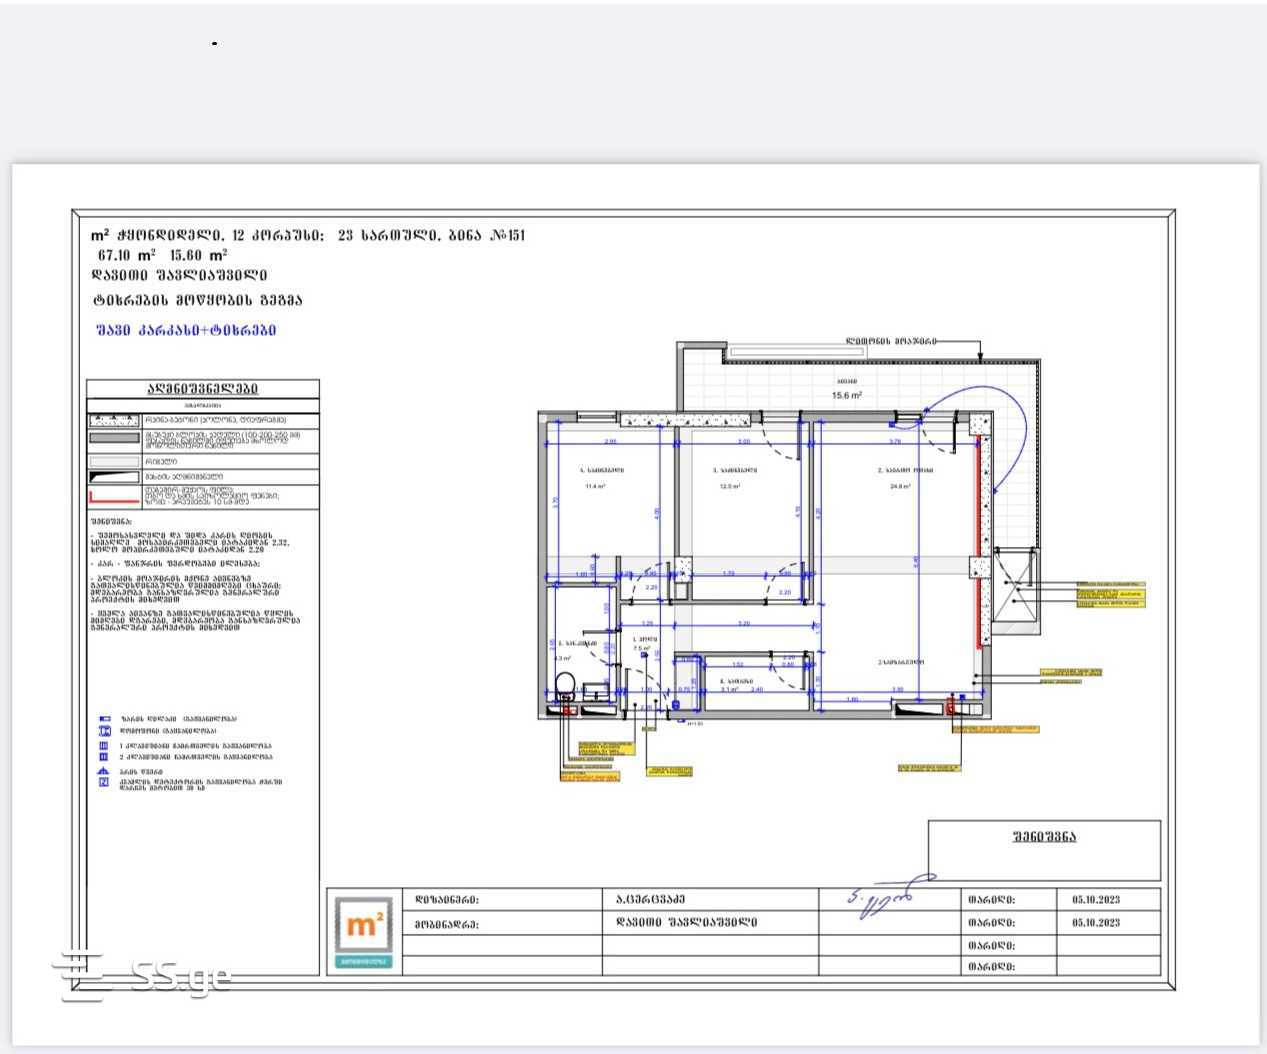The width and height of the screenshot is (1267, 1054).
Task: Click the 67.10 m² area text
Action: coord(126,255)
